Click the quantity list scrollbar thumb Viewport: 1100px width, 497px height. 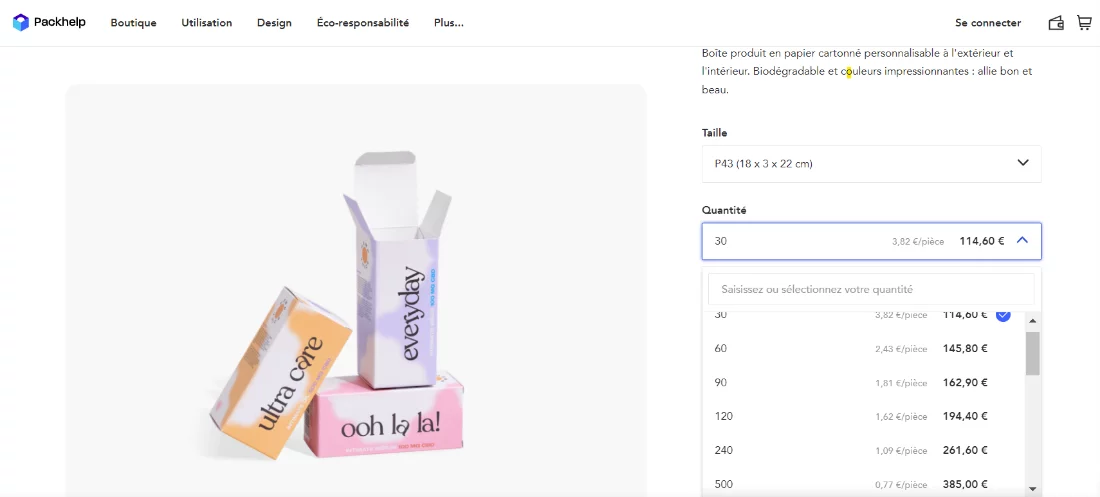(1033, 353)
